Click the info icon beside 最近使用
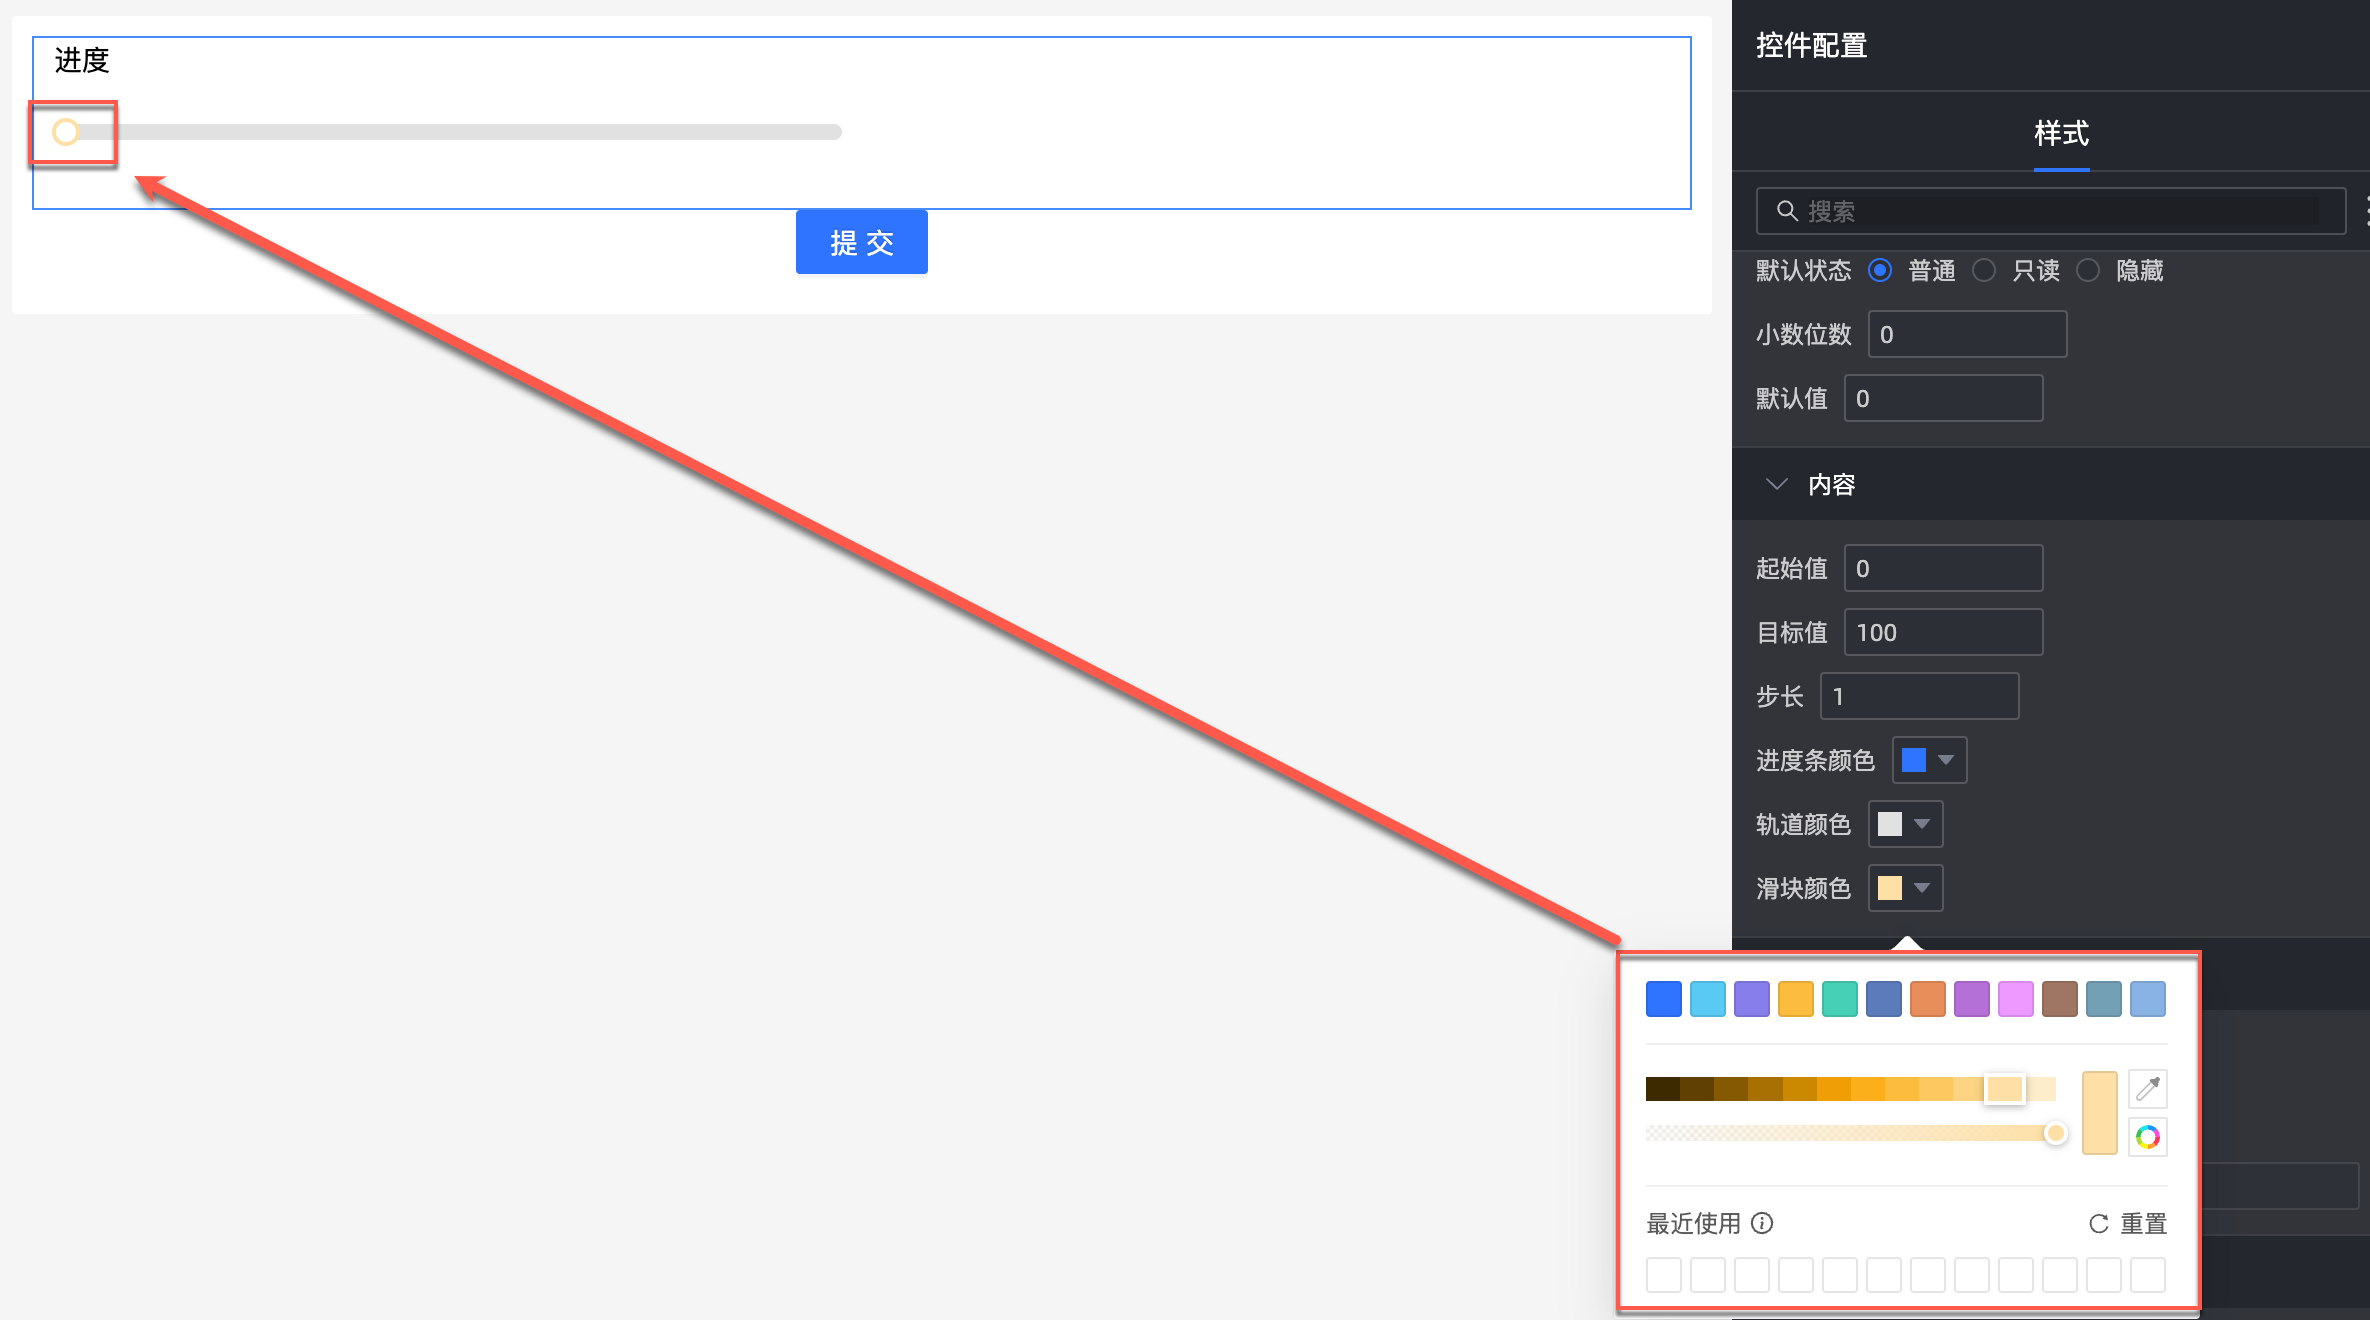 1763,1223
